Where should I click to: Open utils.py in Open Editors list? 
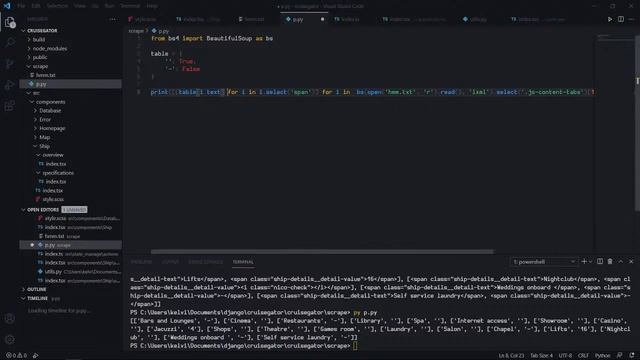(x=53, y=271)
